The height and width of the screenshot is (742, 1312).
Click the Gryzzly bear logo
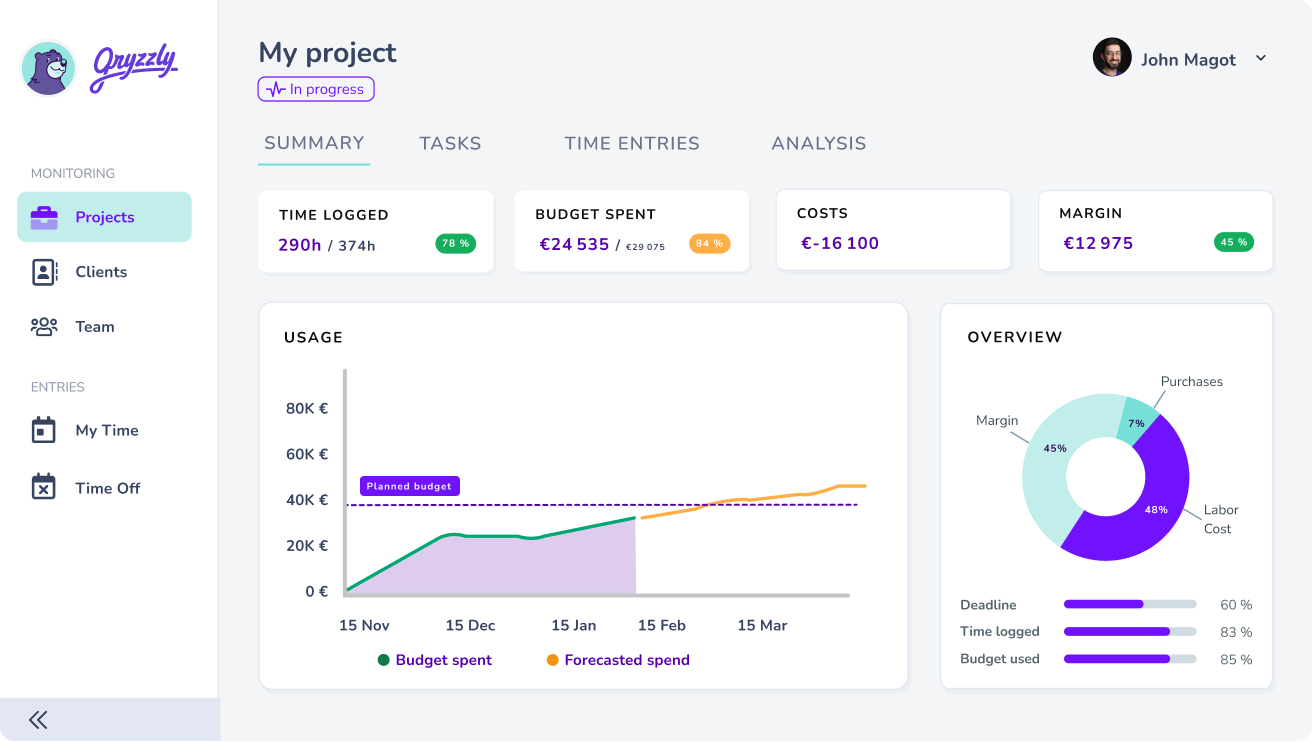pos(48,69)
